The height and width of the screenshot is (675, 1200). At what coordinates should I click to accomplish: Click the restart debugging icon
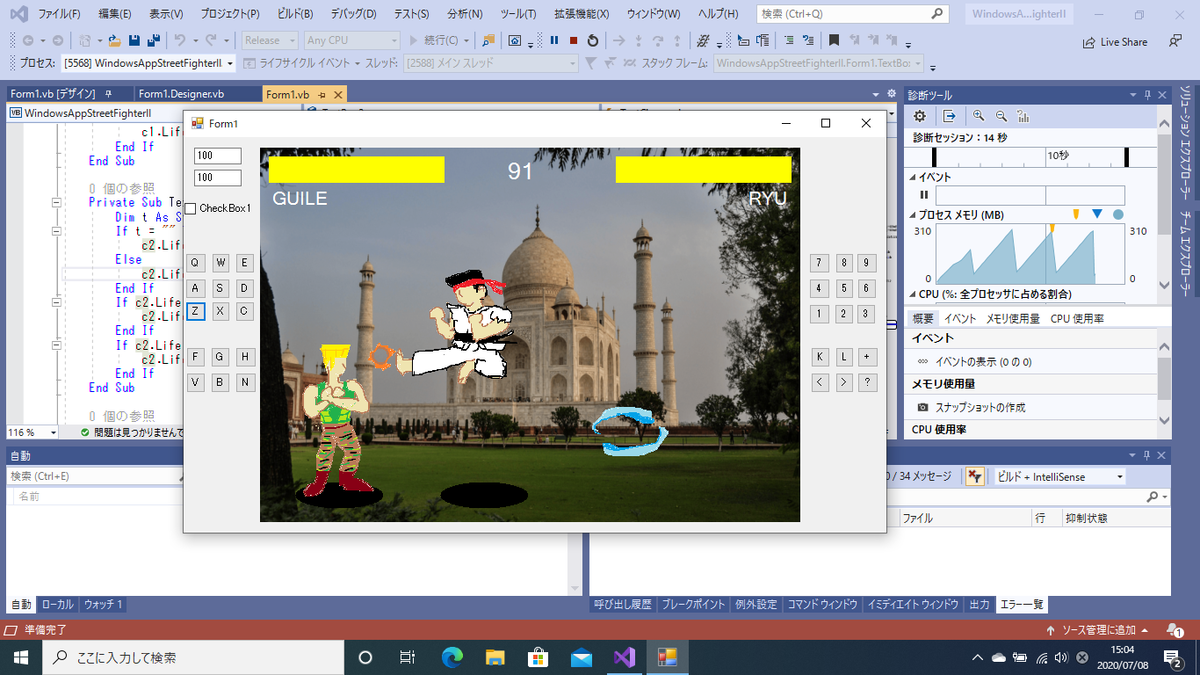[x=593, y=40]
